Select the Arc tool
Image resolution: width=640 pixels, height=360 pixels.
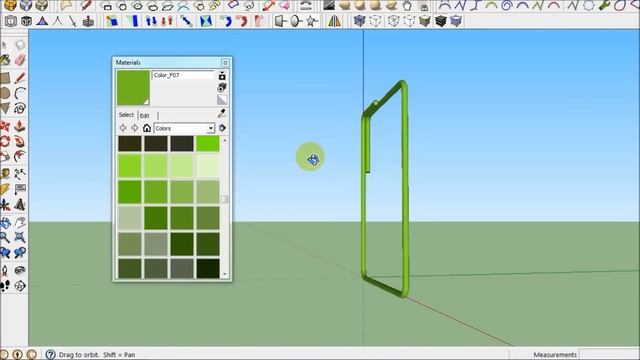tap(20, 93)
